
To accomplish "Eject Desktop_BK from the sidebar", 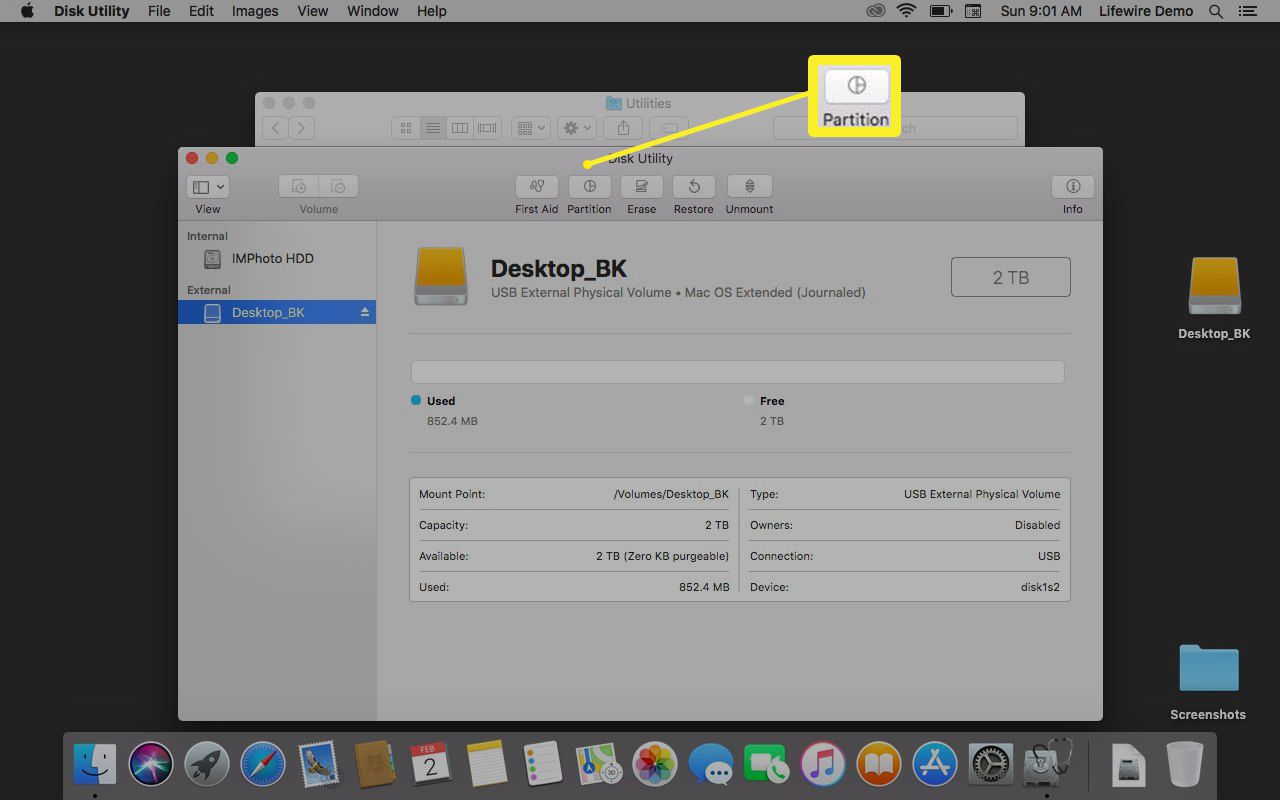I will point(365,313).
